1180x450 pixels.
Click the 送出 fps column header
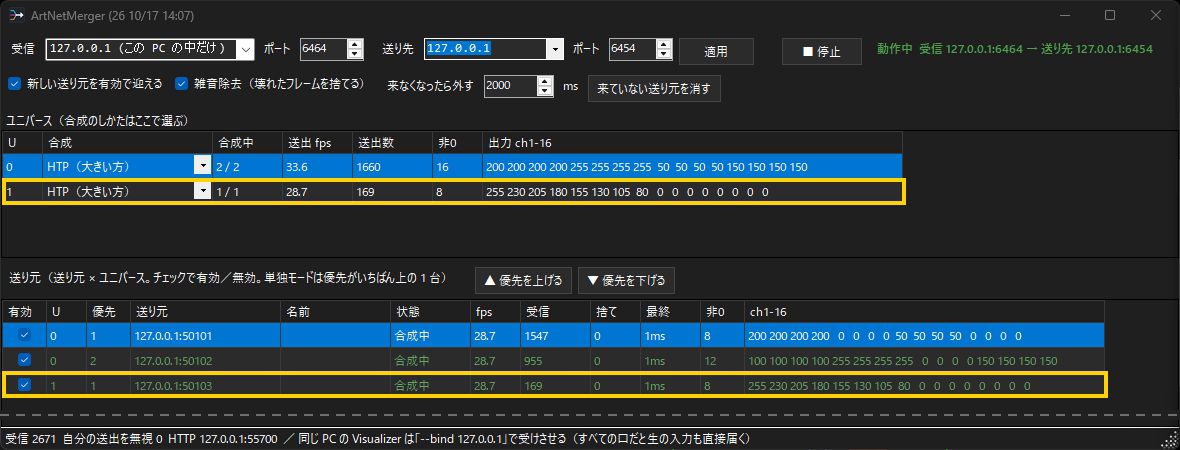[x=317, y=142]
